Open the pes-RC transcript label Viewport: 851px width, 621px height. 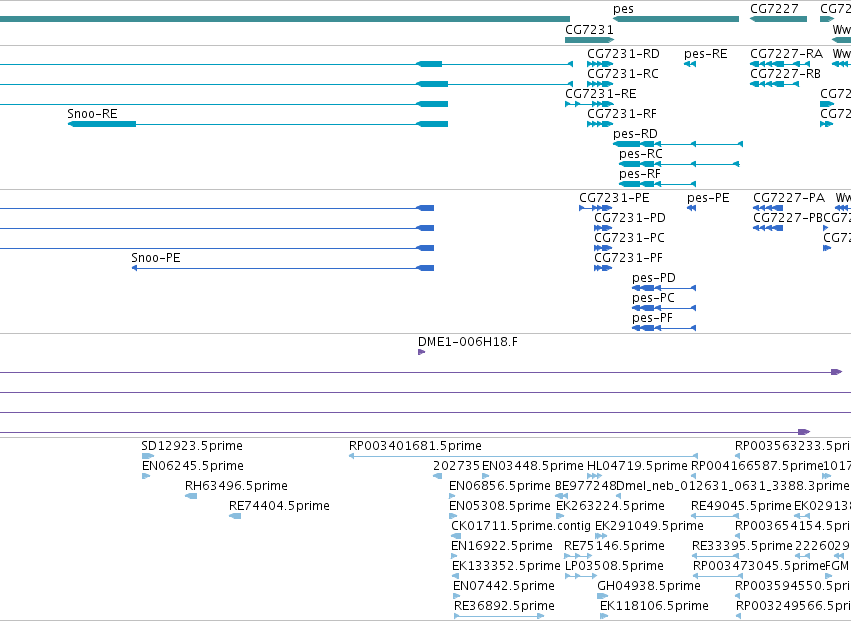pyautogui.click(x=641, y=154)
